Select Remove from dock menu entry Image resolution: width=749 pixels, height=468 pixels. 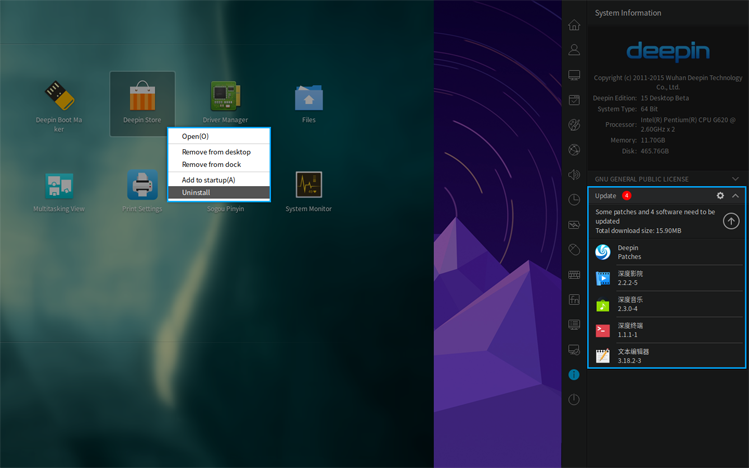[219, 164]
